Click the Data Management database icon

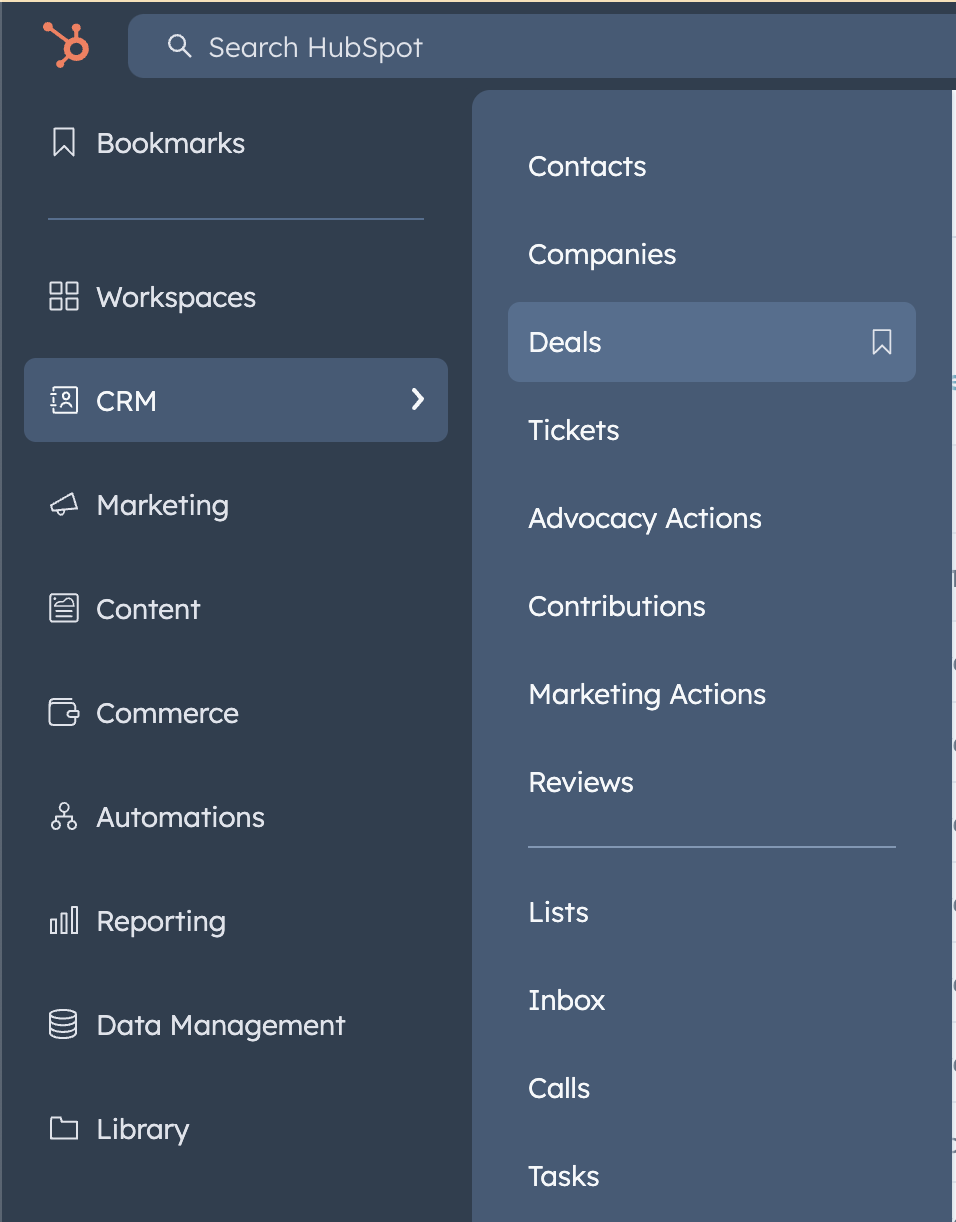pos(64,1025)
